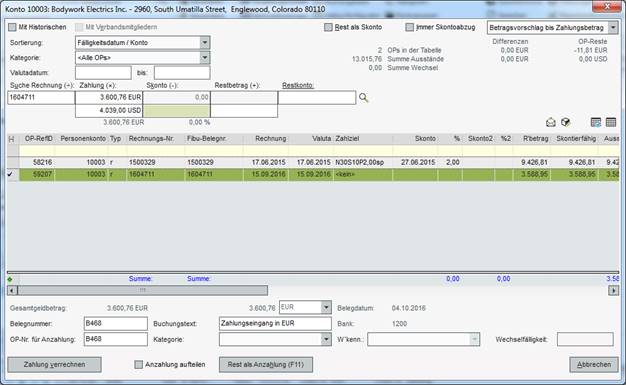The width and height of the screenshot is (626, 385).
Task: Click the Zahlung field showing 3.600,76 EUR
Action: [x=109, y=97]
